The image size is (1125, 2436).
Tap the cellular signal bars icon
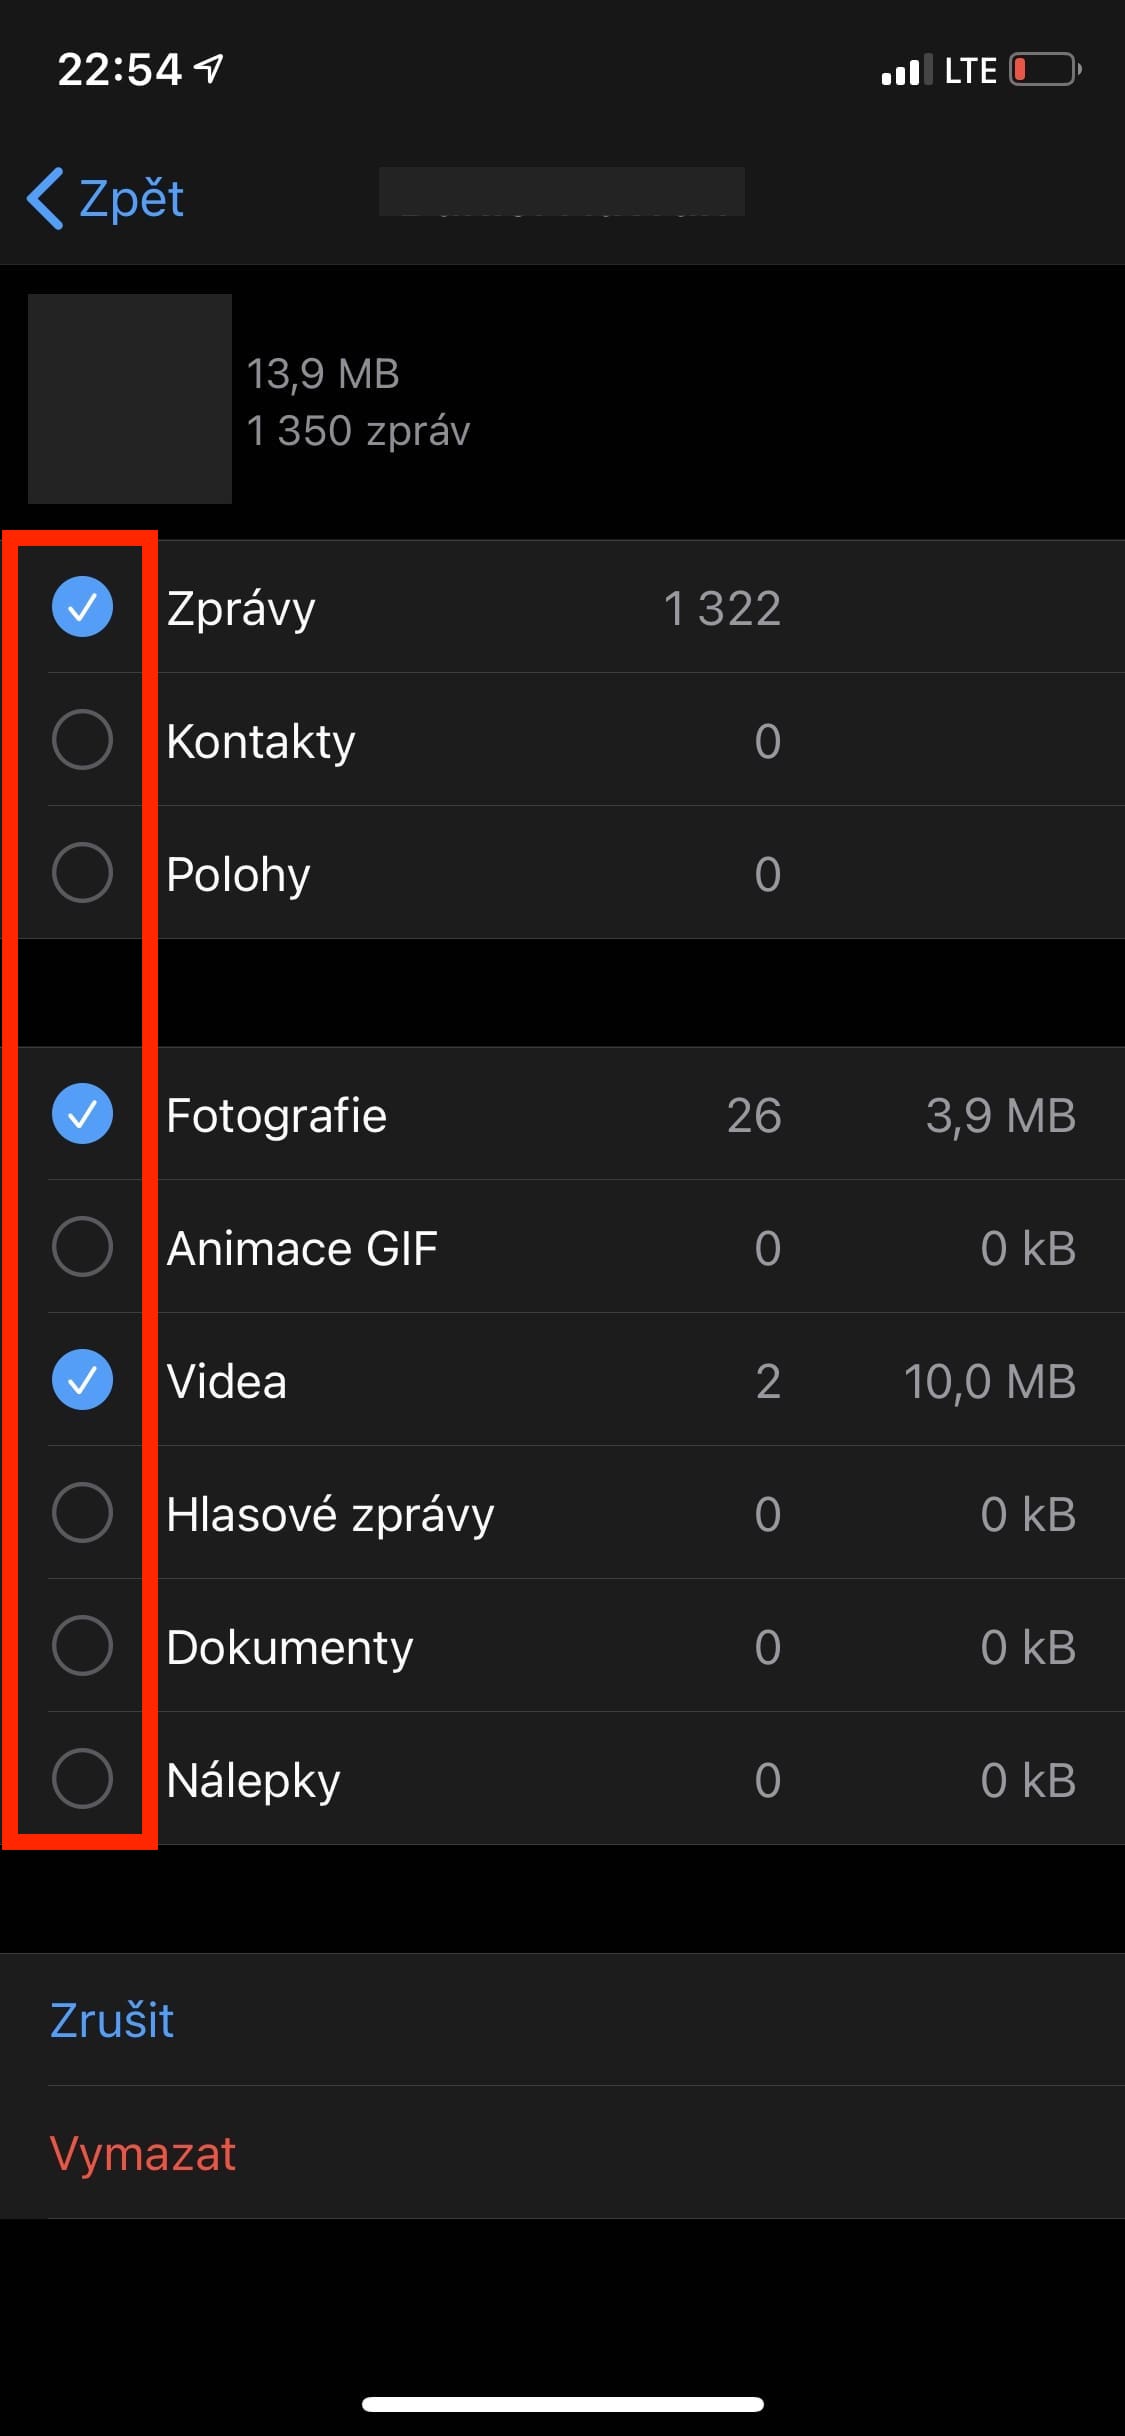[906, 71]
